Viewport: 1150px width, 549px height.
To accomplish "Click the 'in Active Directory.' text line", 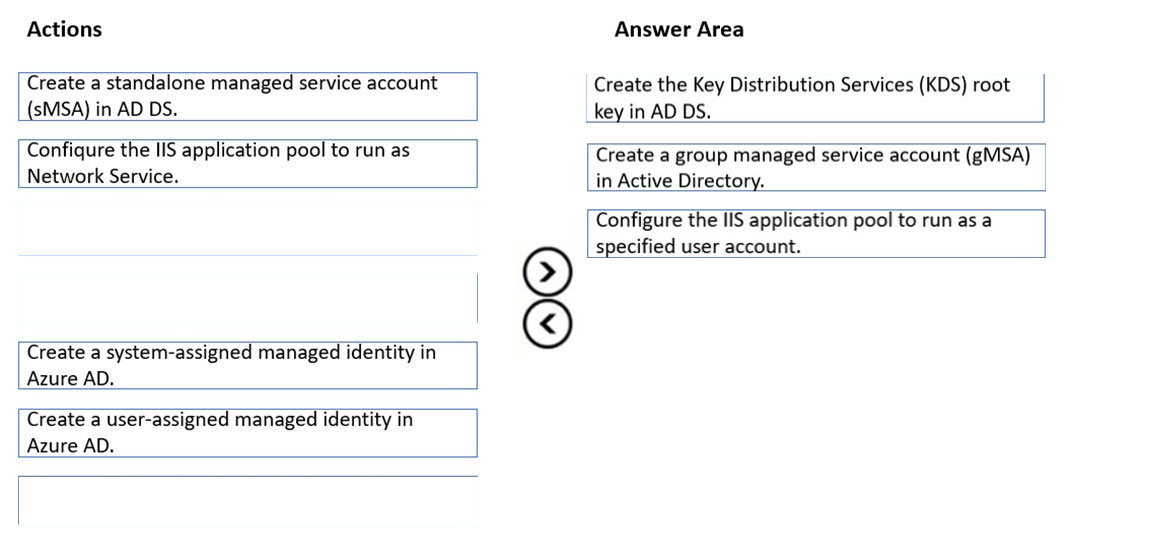I will (x=680, y=181).
